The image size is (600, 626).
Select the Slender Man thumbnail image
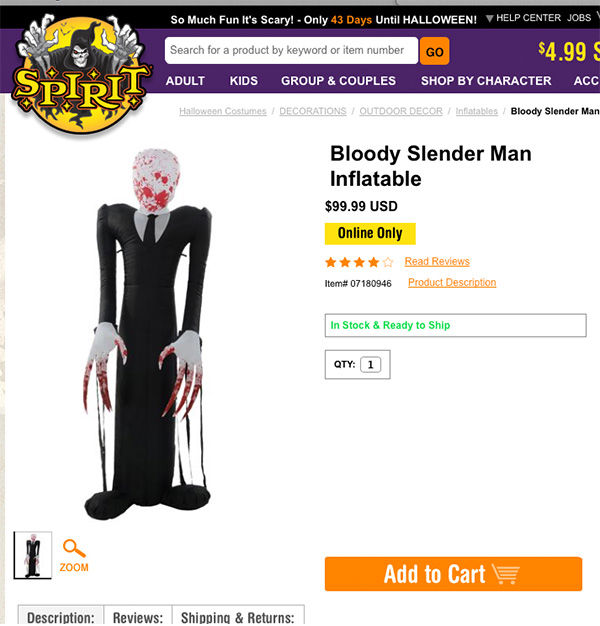[33, 555]
